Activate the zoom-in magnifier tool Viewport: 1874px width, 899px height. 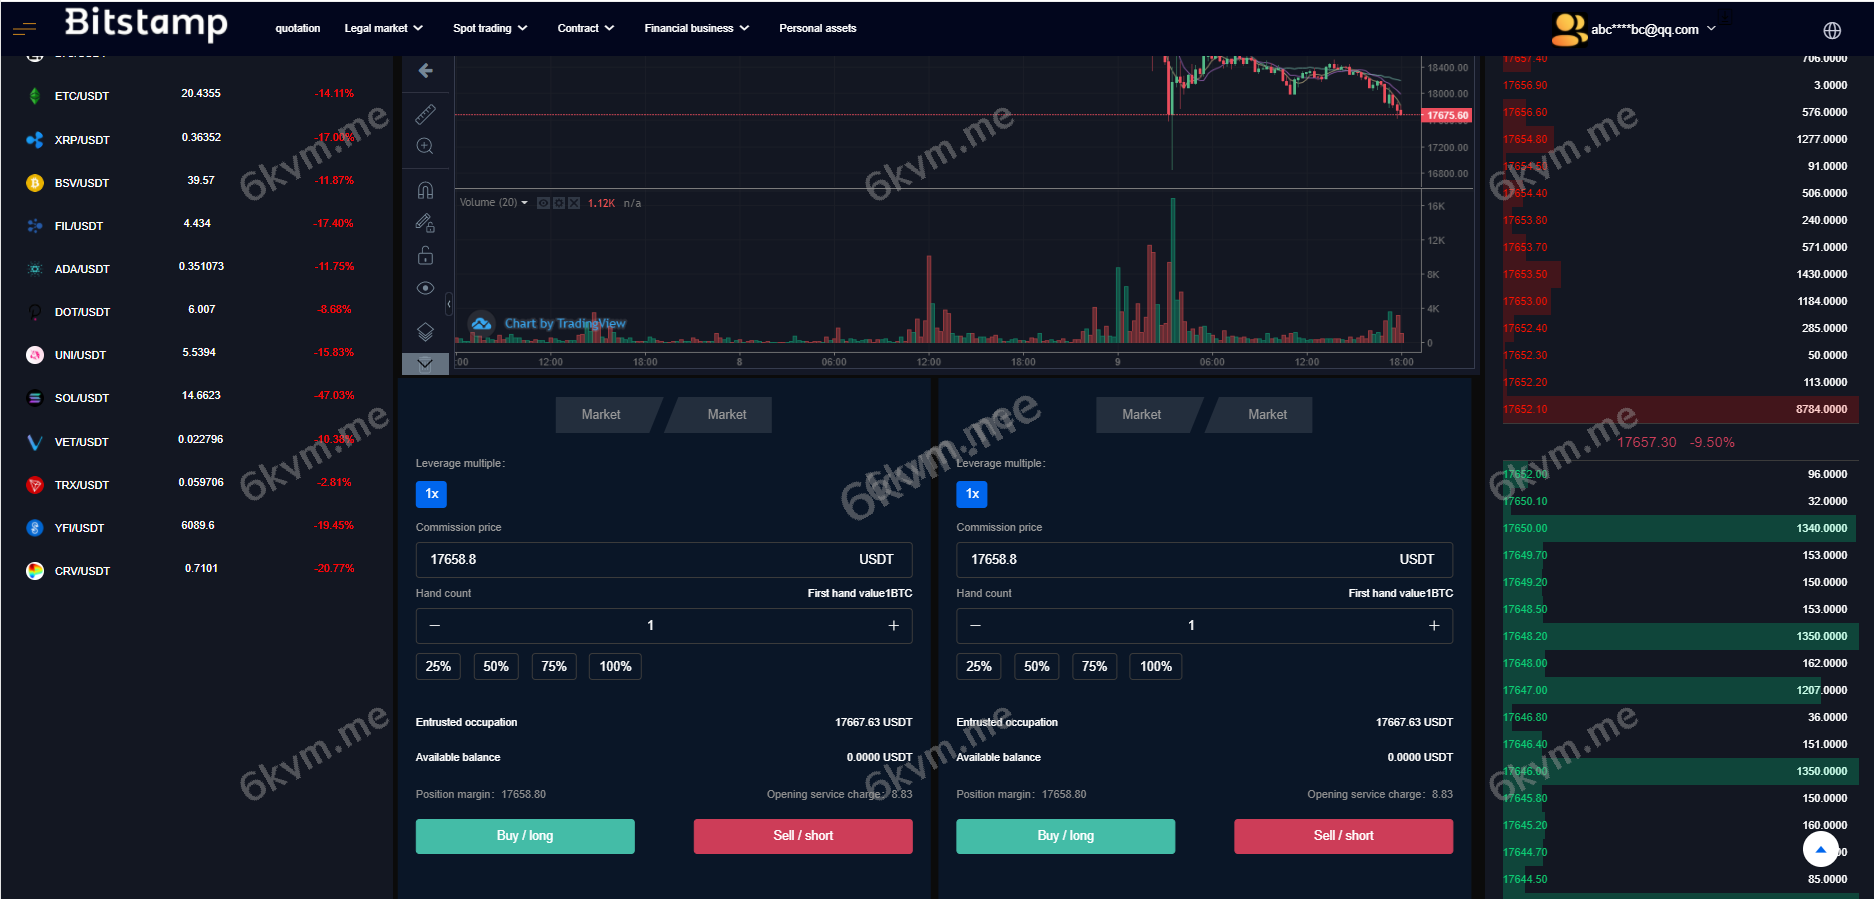(425, 147)
